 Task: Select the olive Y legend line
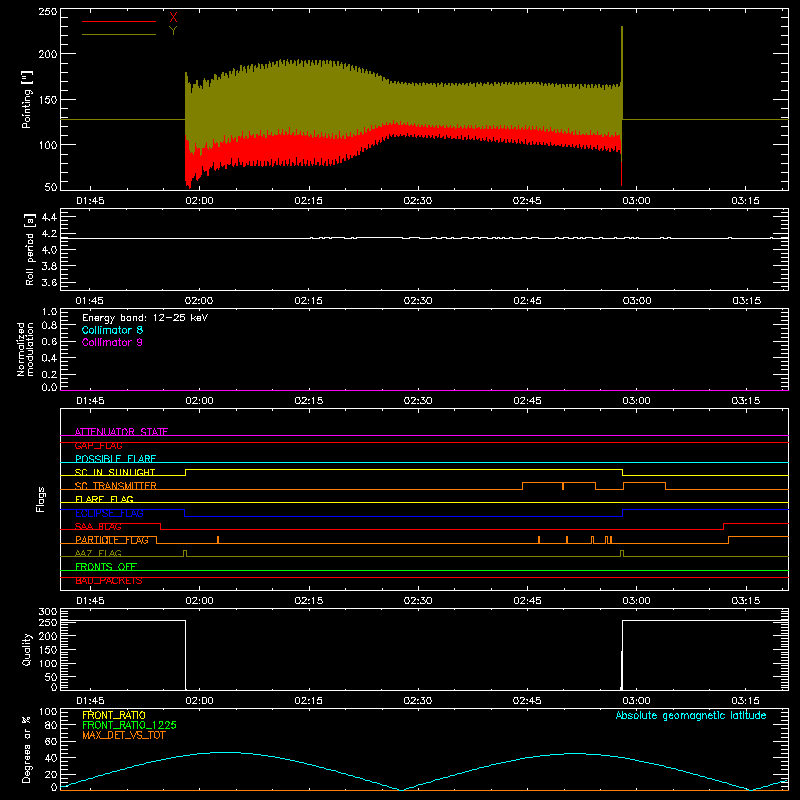click(119, 34)
